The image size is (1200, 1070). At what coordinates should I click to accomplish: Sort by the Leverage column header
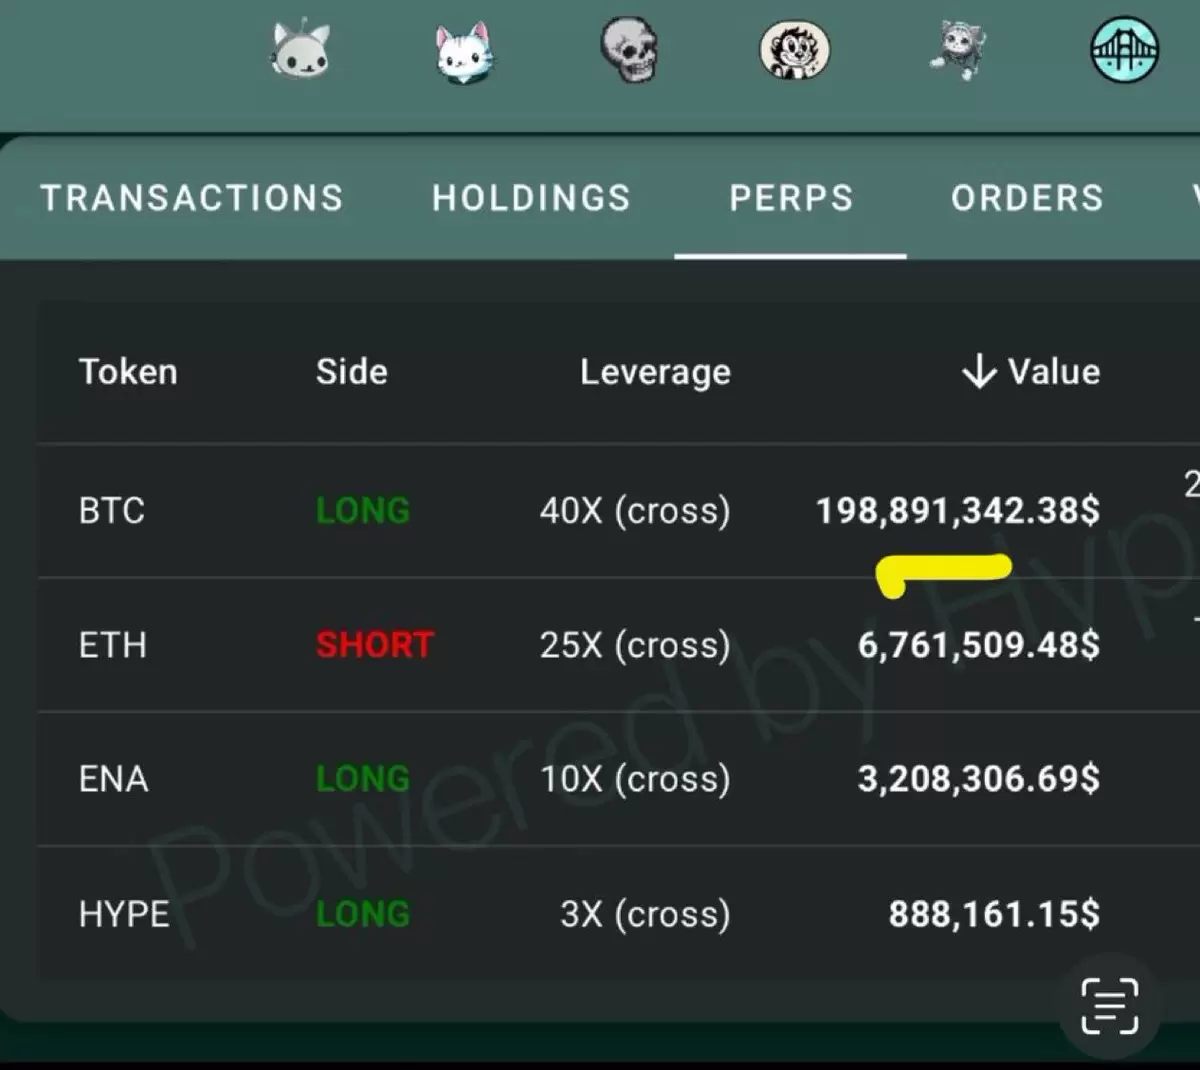pos(655,372)
